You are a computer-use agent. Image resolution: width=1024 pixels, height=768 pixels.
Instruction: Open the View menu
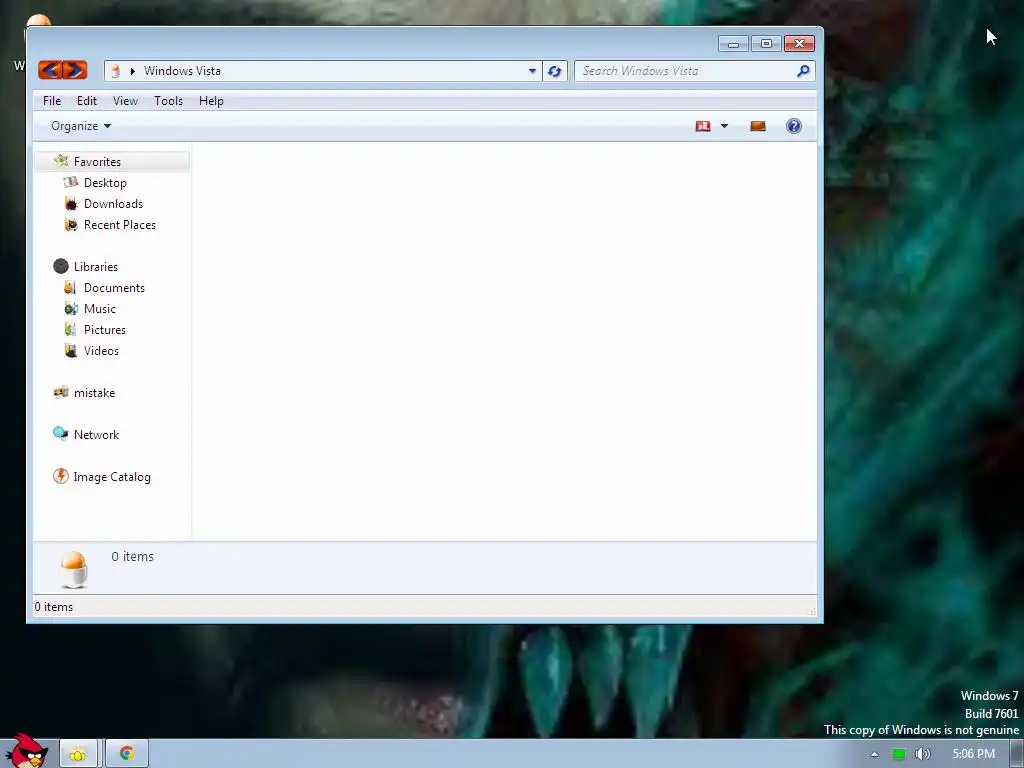pyautogui.click(x=125, y=101)
